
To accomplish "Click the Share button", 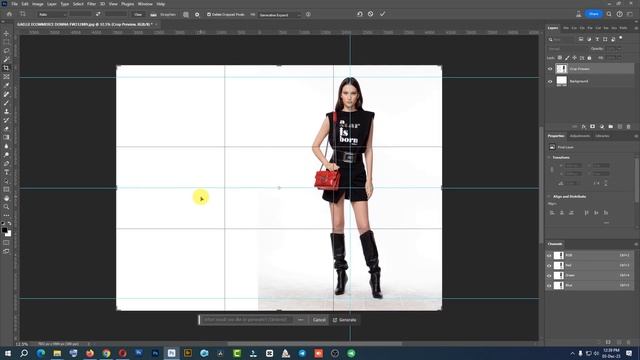I will pos(594,14).
